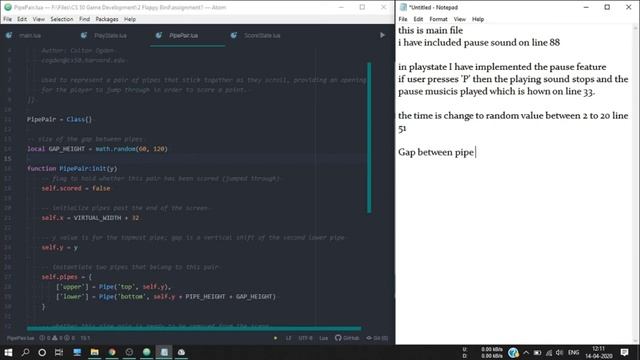This screenshot has width=640, height=360.
Task: Open Windows search from the taskbar
Action: click(25, 352)
